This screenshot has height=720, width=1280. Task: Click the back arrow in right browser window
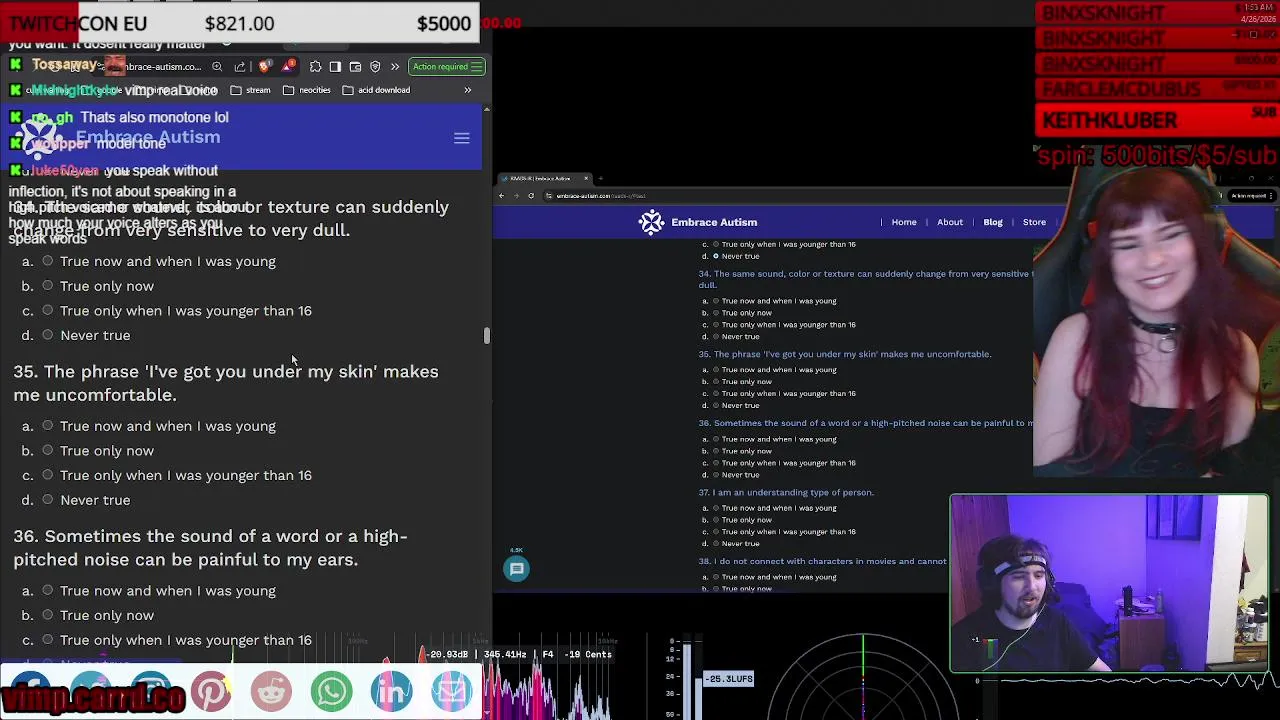click(x=503, y=196)
